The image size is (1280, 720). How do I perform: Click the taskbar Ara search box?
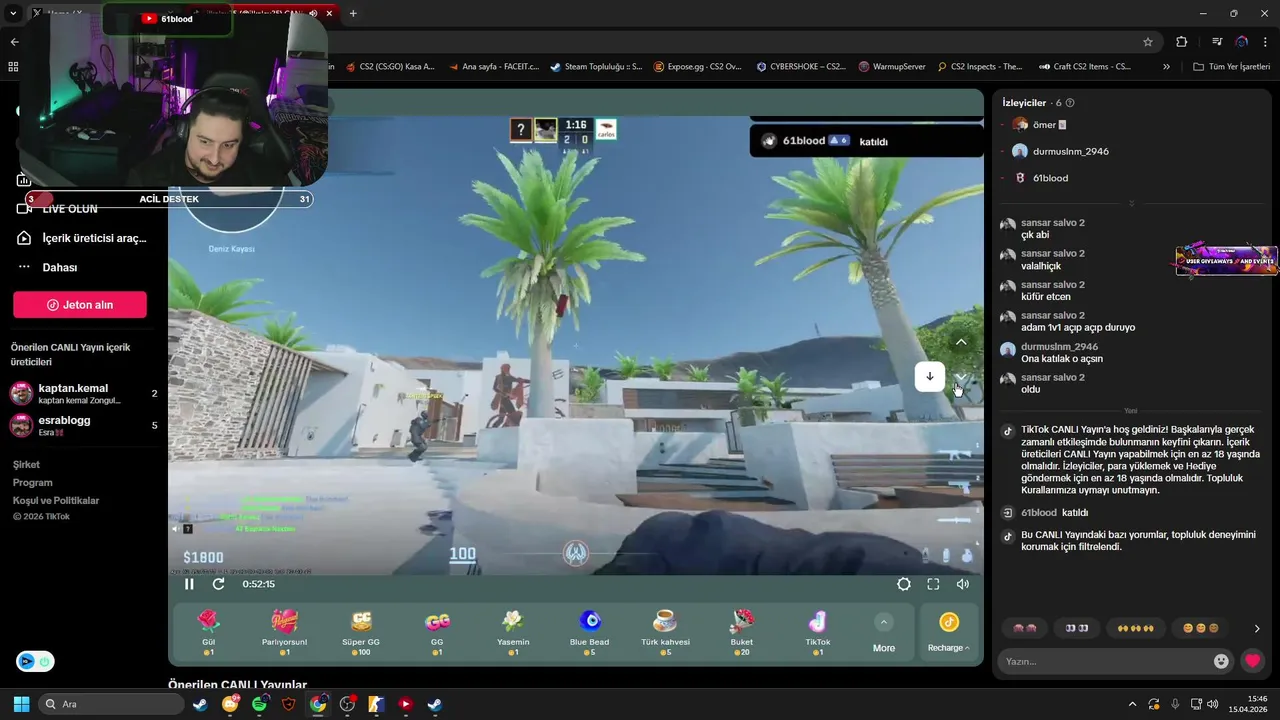pyautogui.click(x=111, y=704)
